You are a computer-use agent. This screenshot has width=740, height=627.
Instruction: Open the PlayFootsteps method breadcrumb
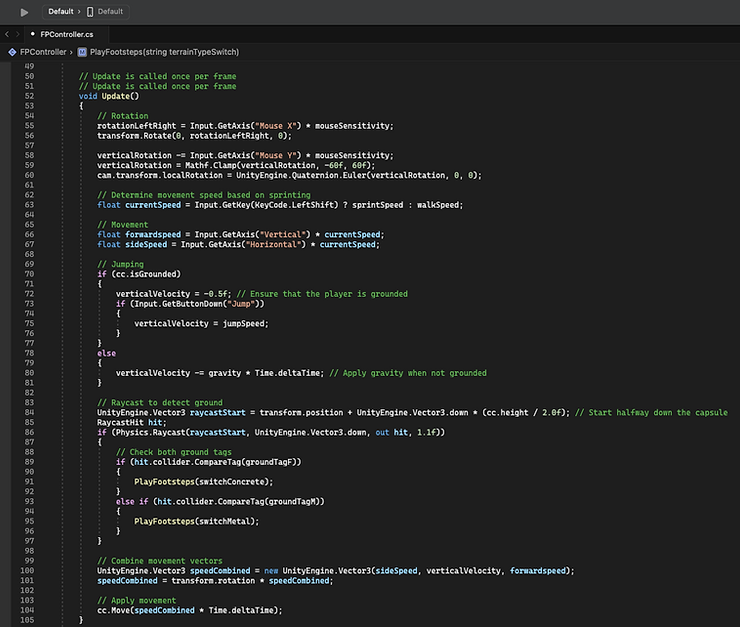(x=164, y=52)
